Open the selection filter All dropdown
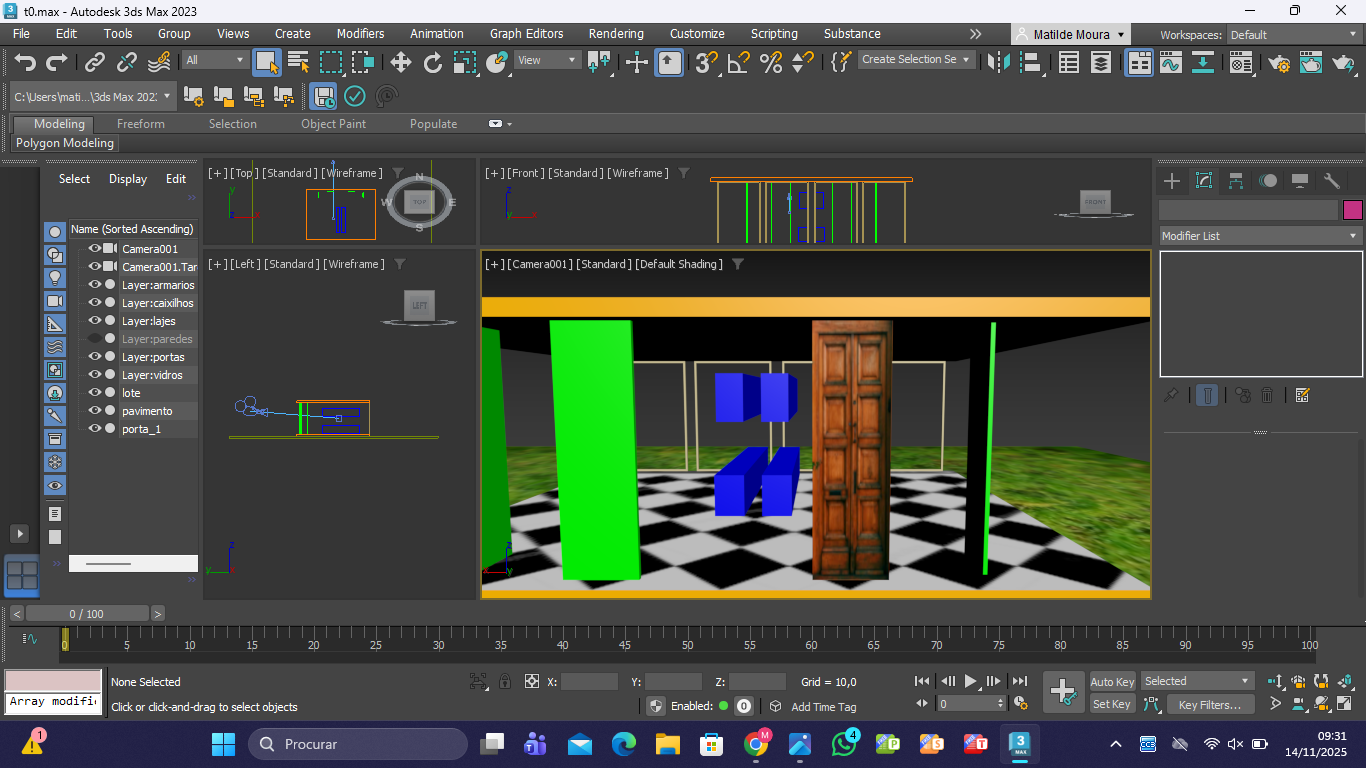This screenshot has width=1366, height=768. coord(215,60)
